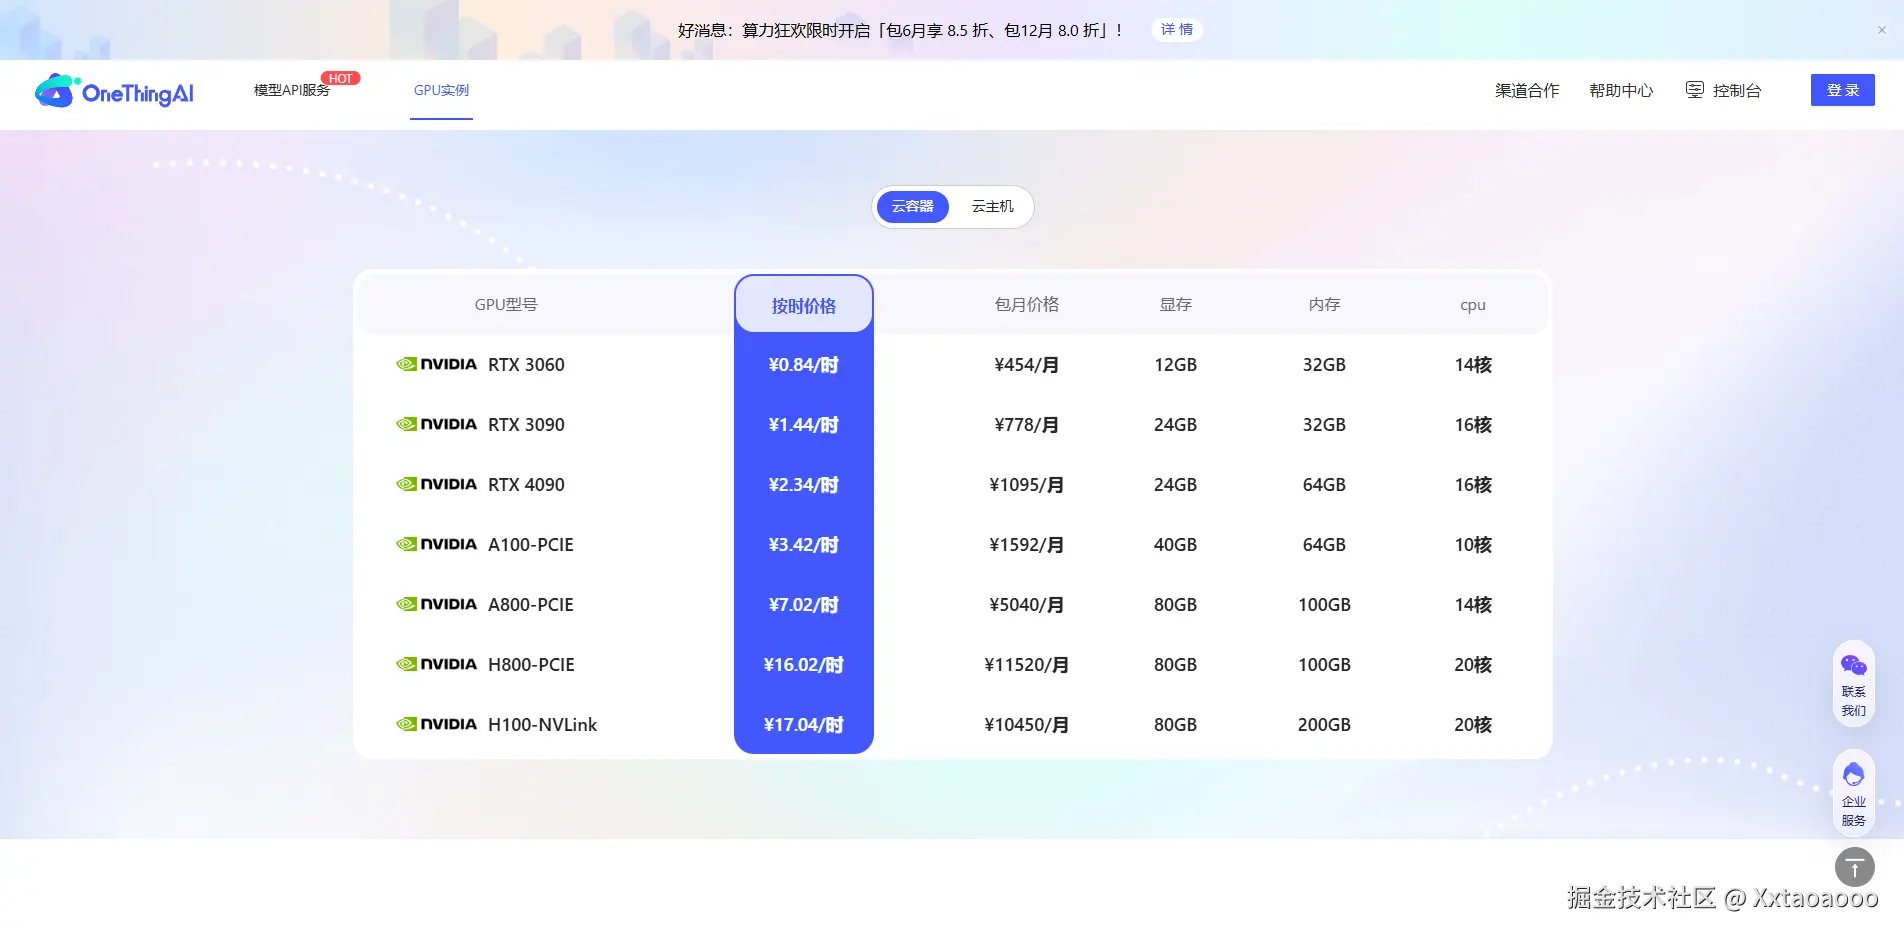Click the NVIDIA logo beside A800-PCIE
Image resolution: width=1904 pixels, height=937 pixels.
pyautogui.click(x=437, y=605)
